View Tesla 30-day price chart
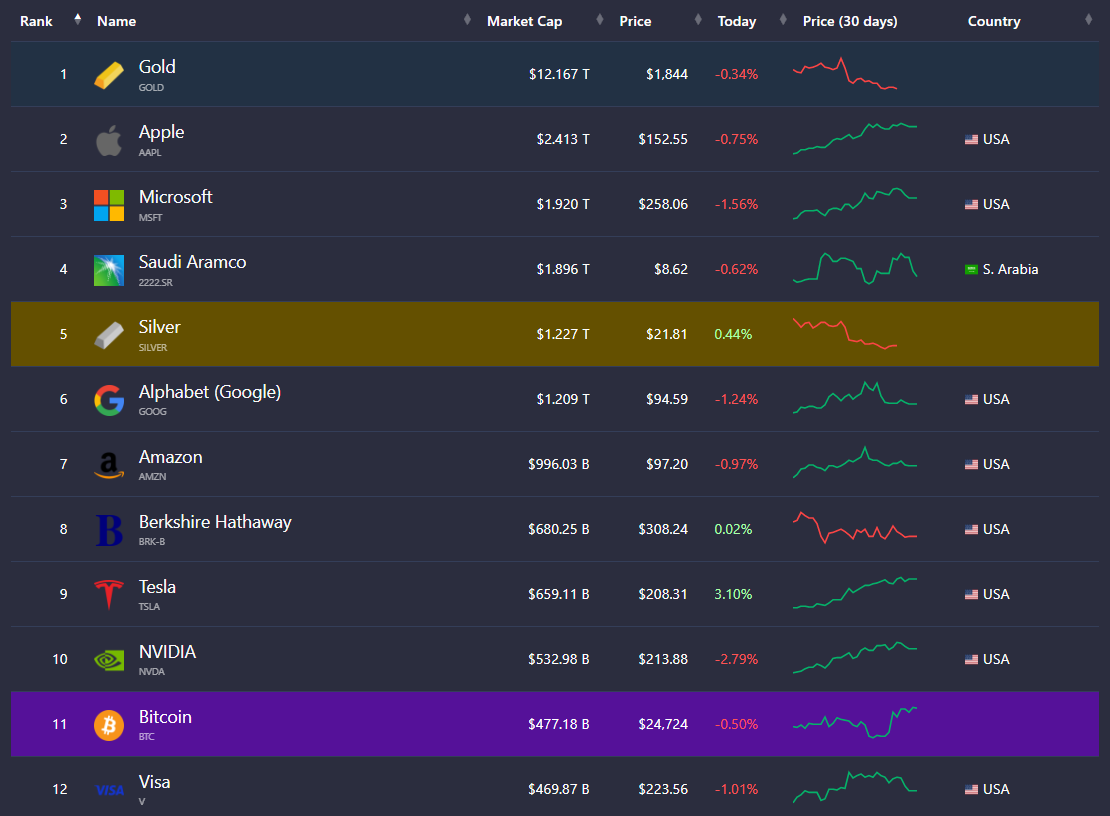 (855, 593)
